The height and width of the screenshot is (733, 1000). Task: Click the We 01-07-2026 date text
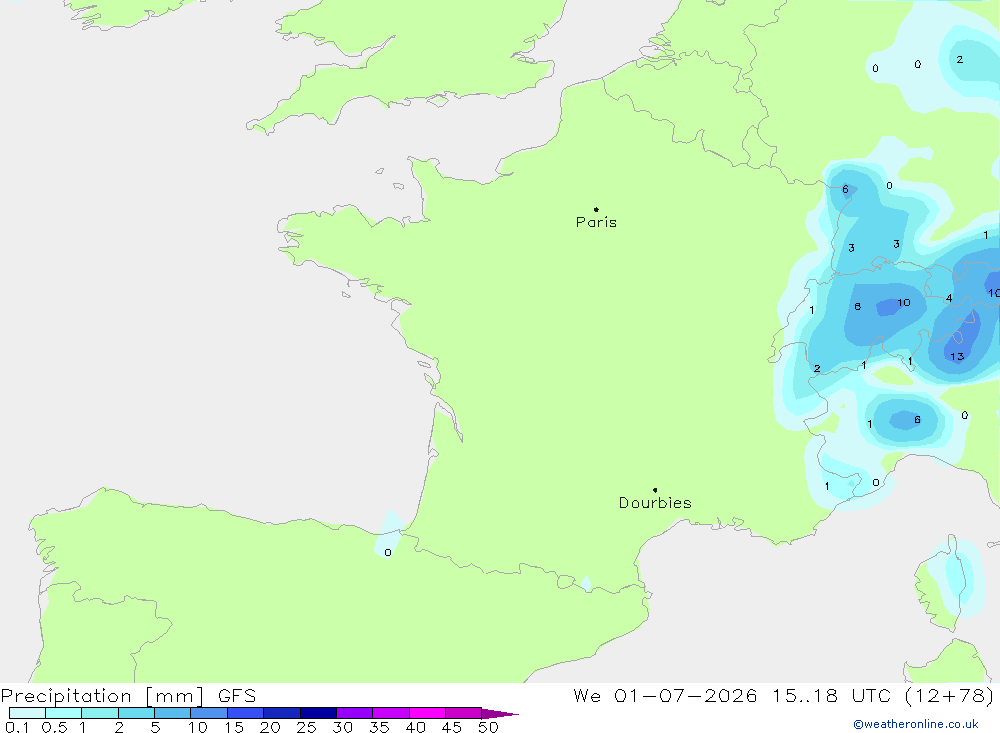point(665,696)
